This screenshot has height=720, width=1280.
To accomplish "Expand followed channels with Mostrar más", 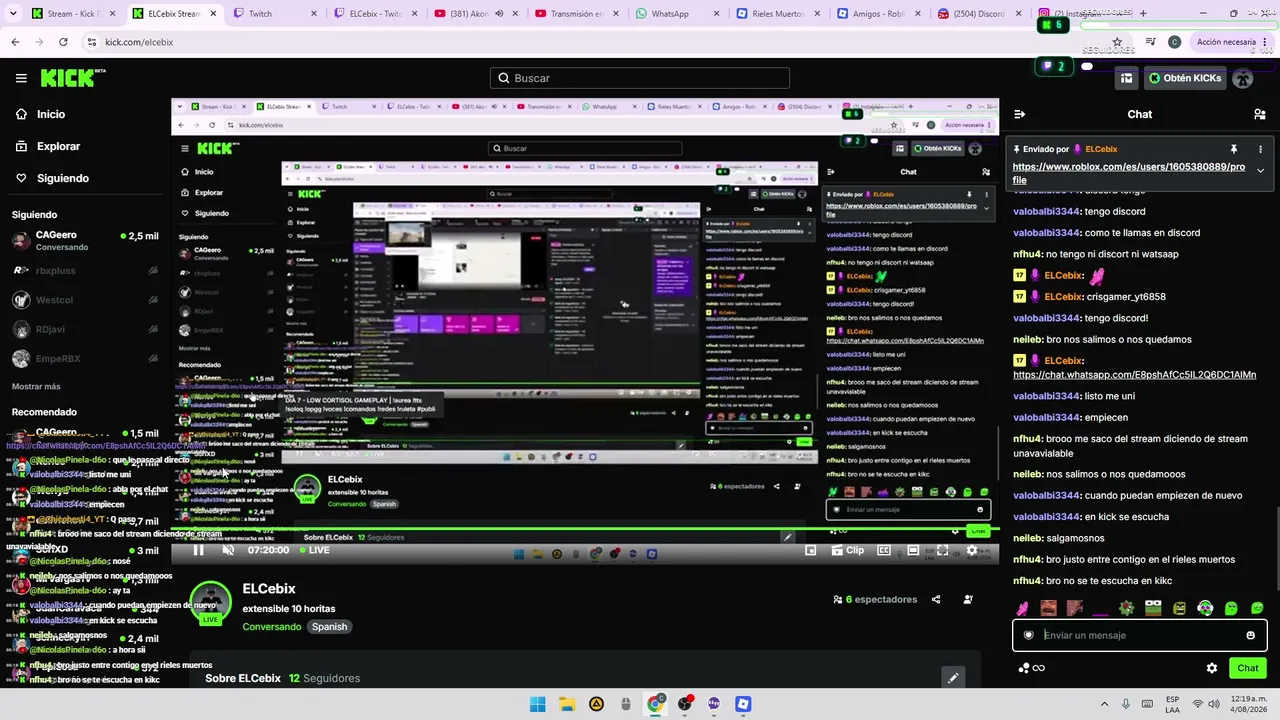I will 36,386.
